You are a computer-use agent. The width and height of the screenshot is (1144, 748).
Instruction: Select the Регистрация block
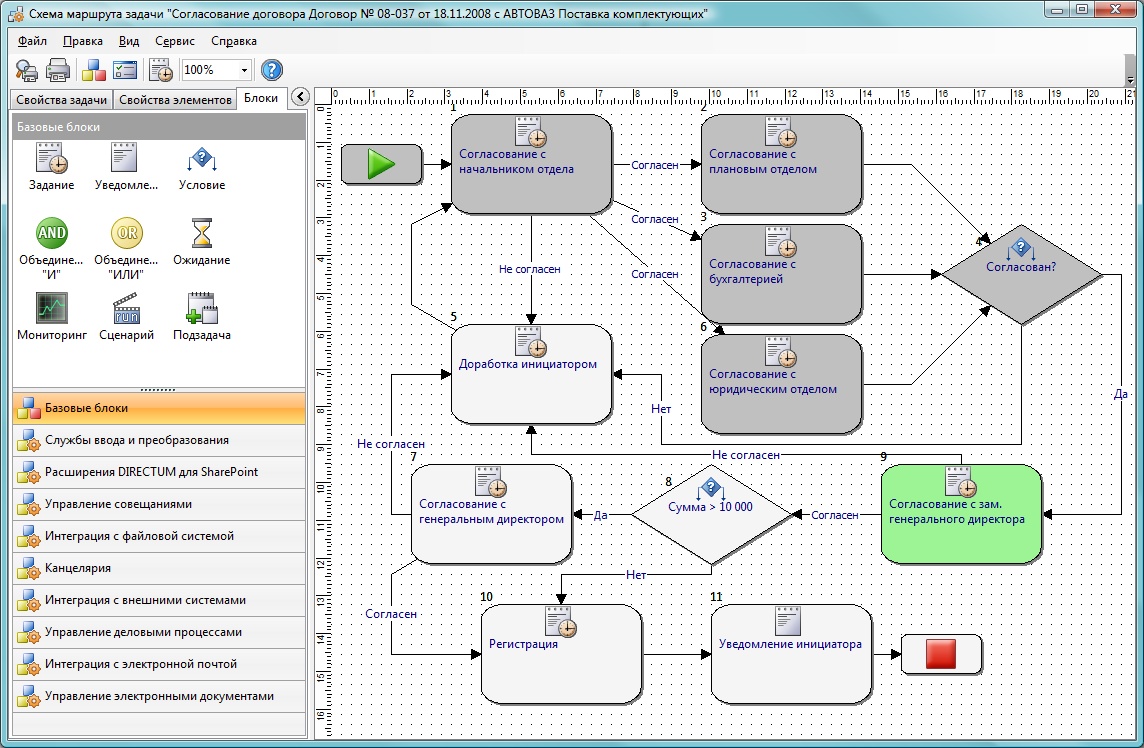tap(561, 654)
